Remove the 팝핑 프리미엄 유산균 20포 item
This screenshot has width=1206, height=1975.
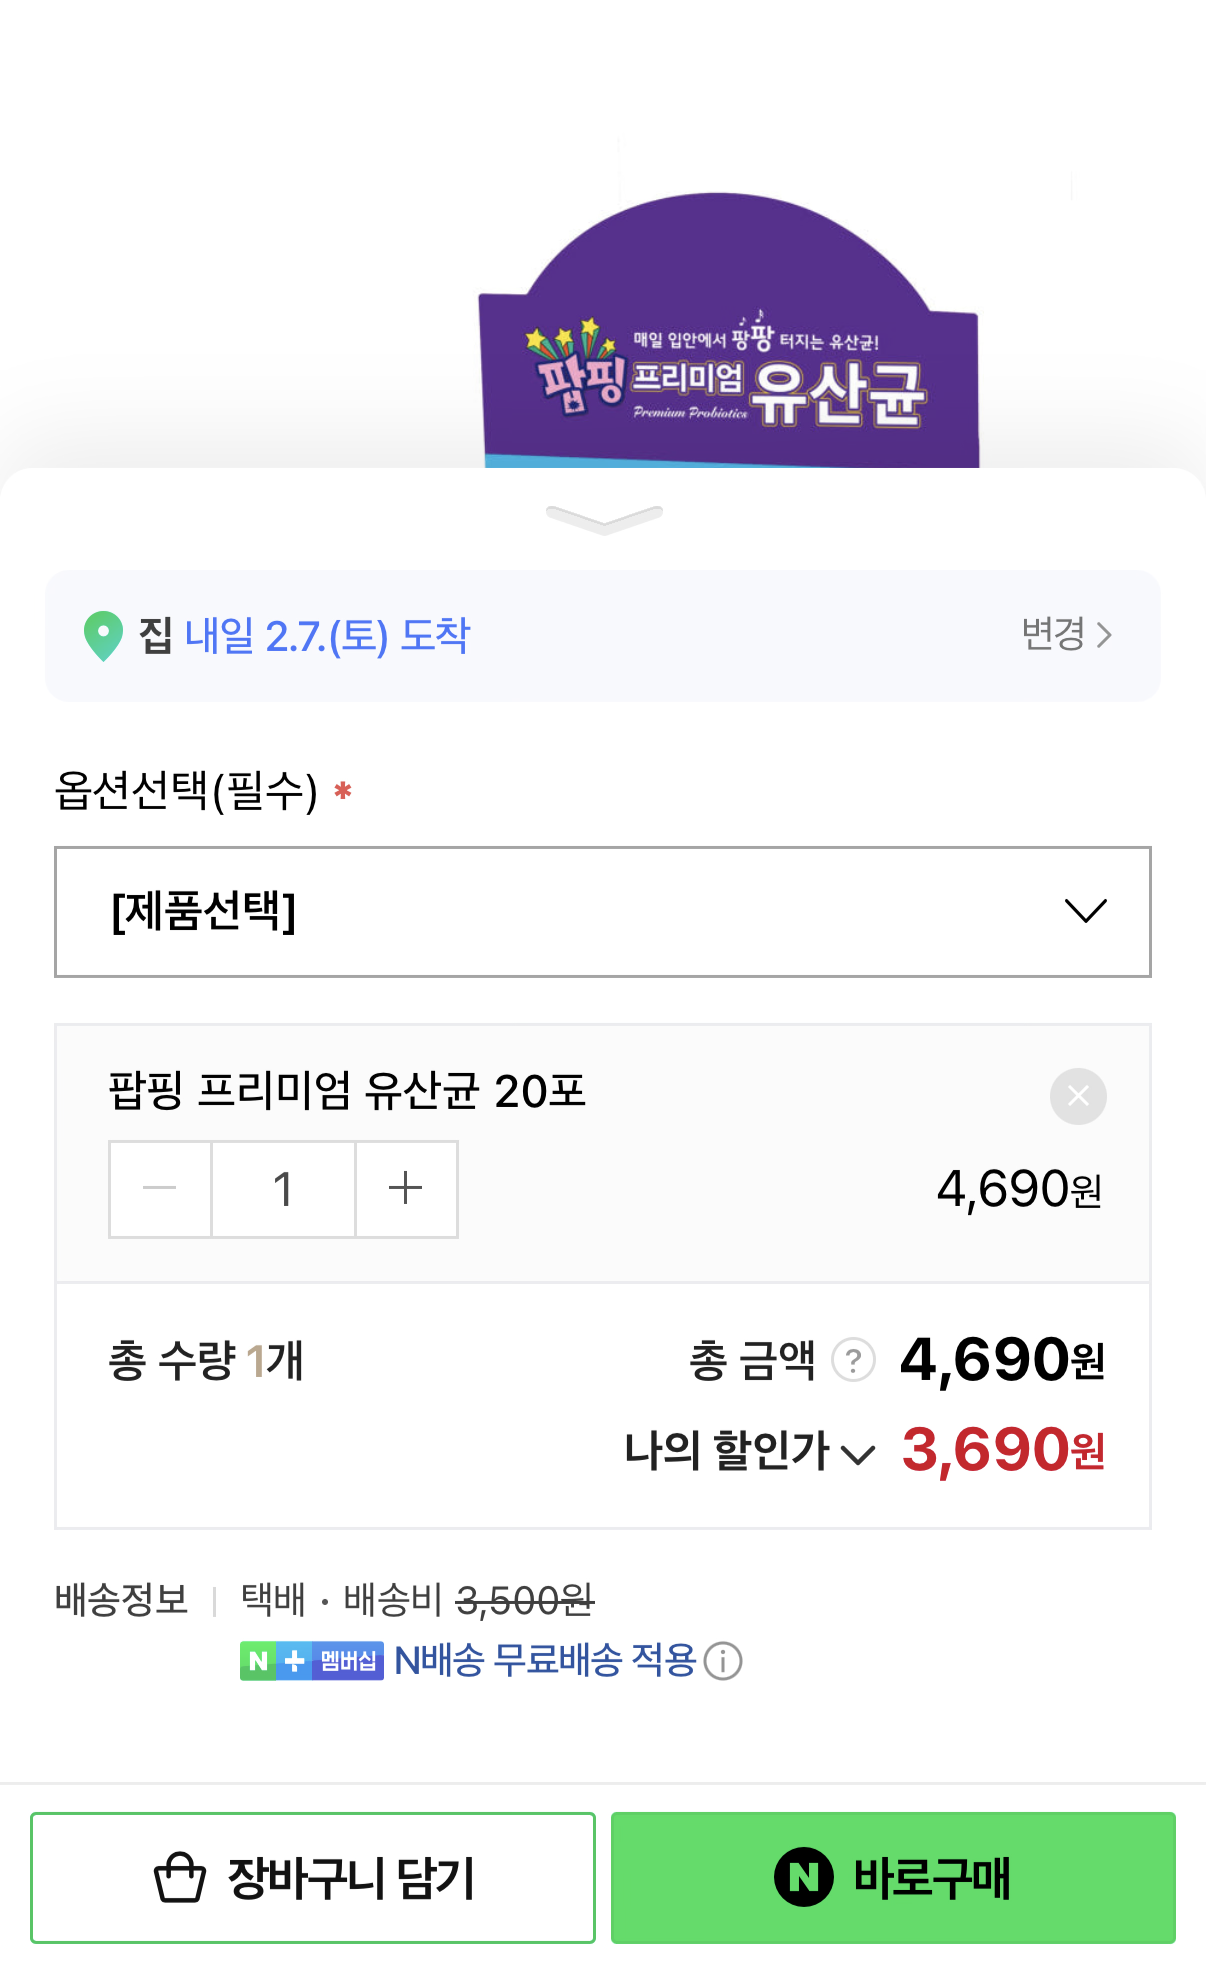click(x=1078, y=1096)
